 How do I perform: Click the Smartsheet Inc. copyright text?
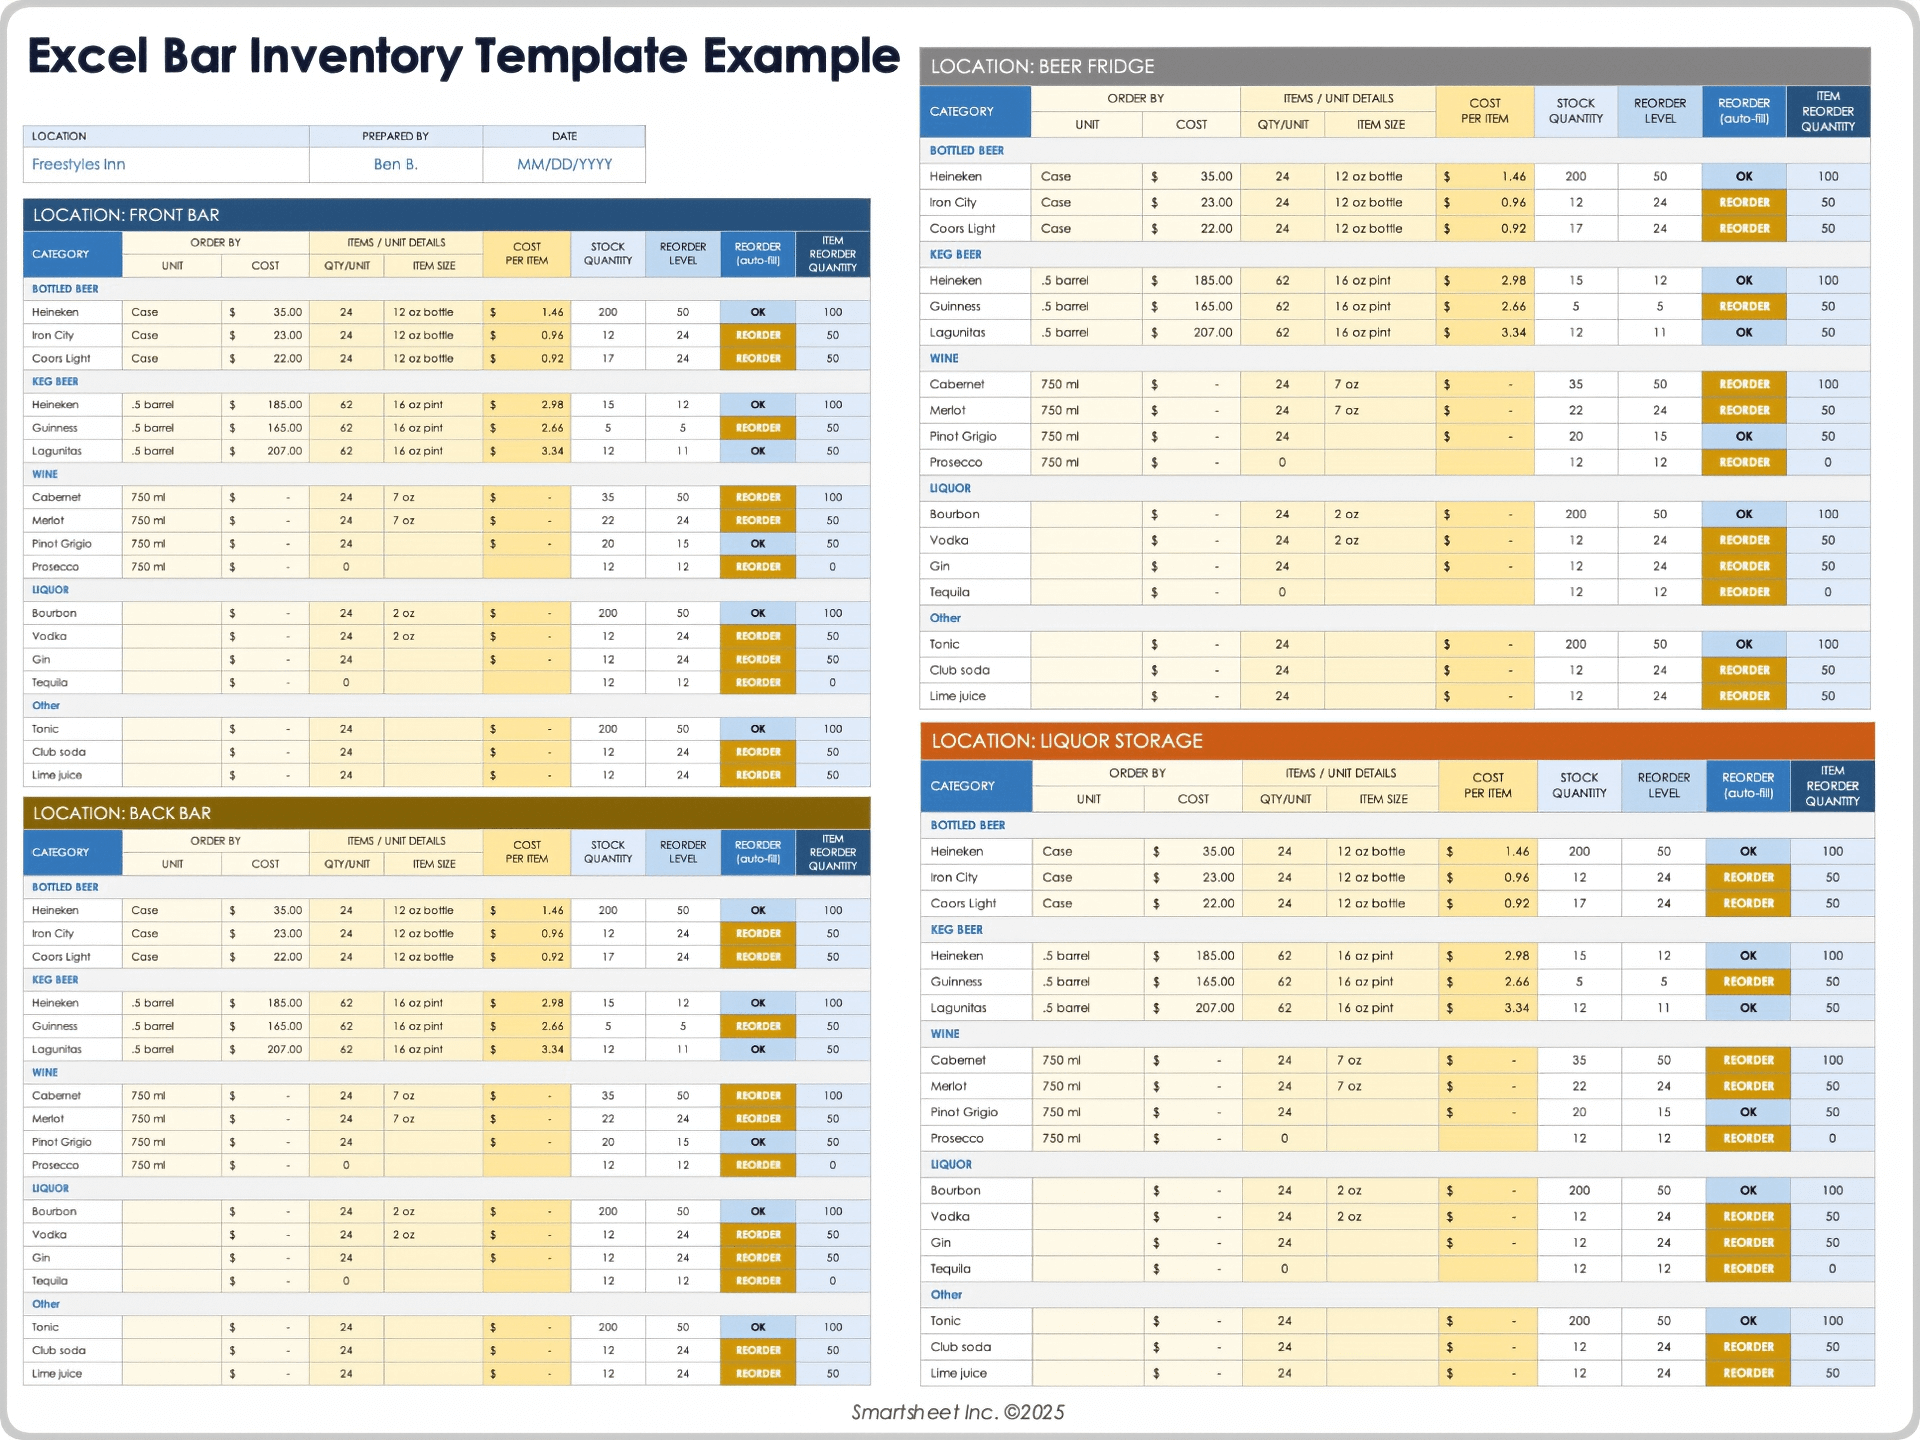pyautogui.click(x=957, y=1412)
